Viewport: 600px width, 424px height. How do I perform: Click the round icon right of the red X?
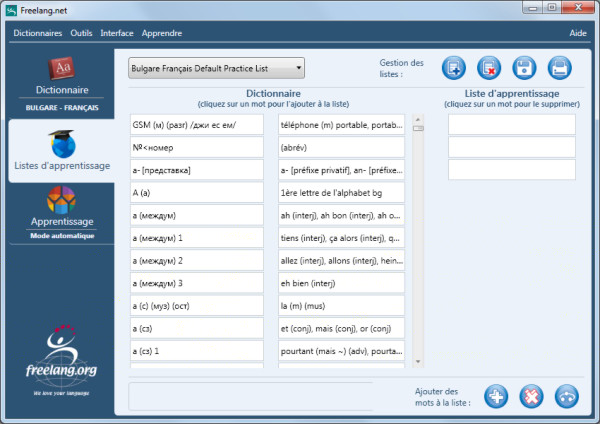click(567, 396)
